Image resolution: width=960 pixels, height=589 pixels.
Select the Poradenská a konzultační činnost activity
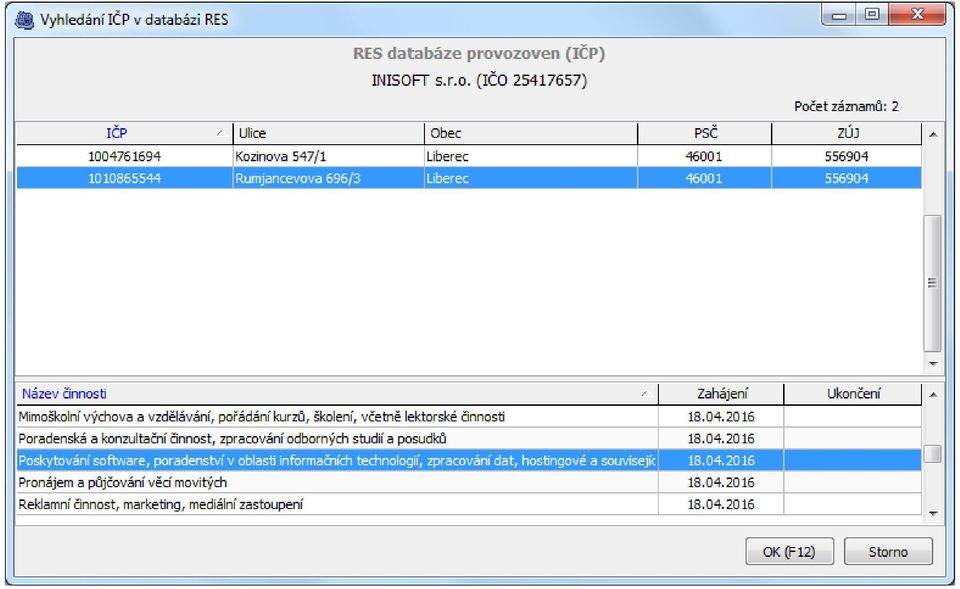pos(337,438)
